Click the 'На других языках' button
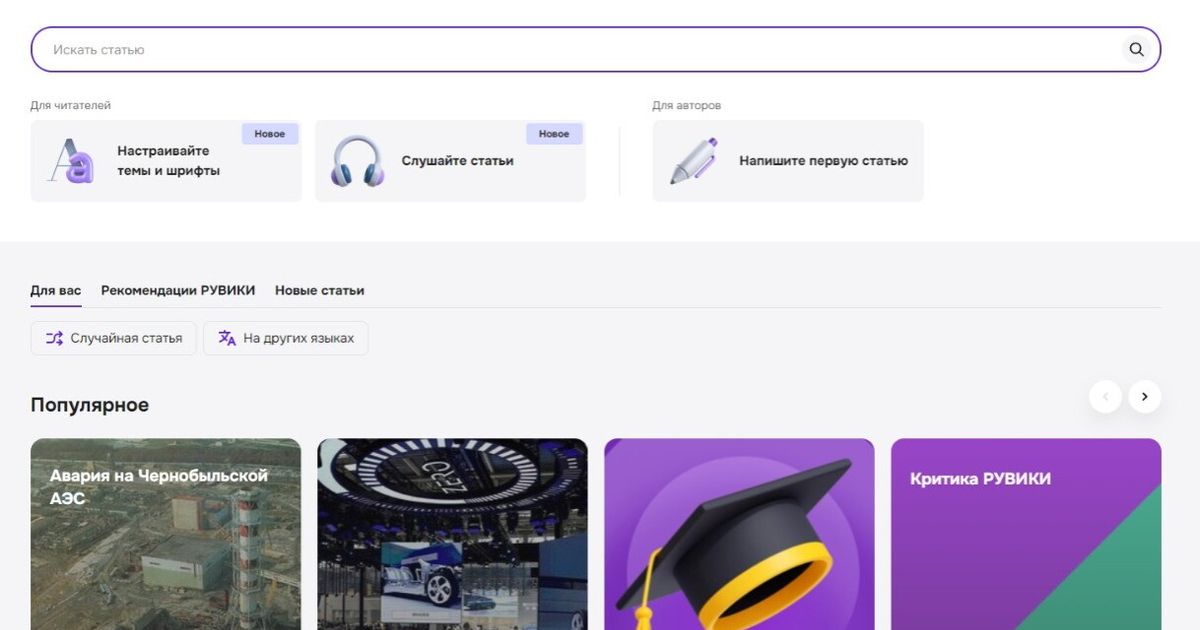 click(x=286, y=338)
